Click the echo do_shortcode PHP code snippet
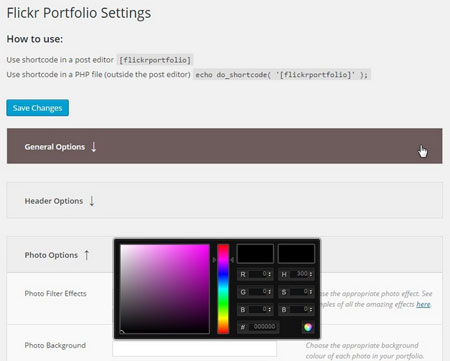 [282, 75]
